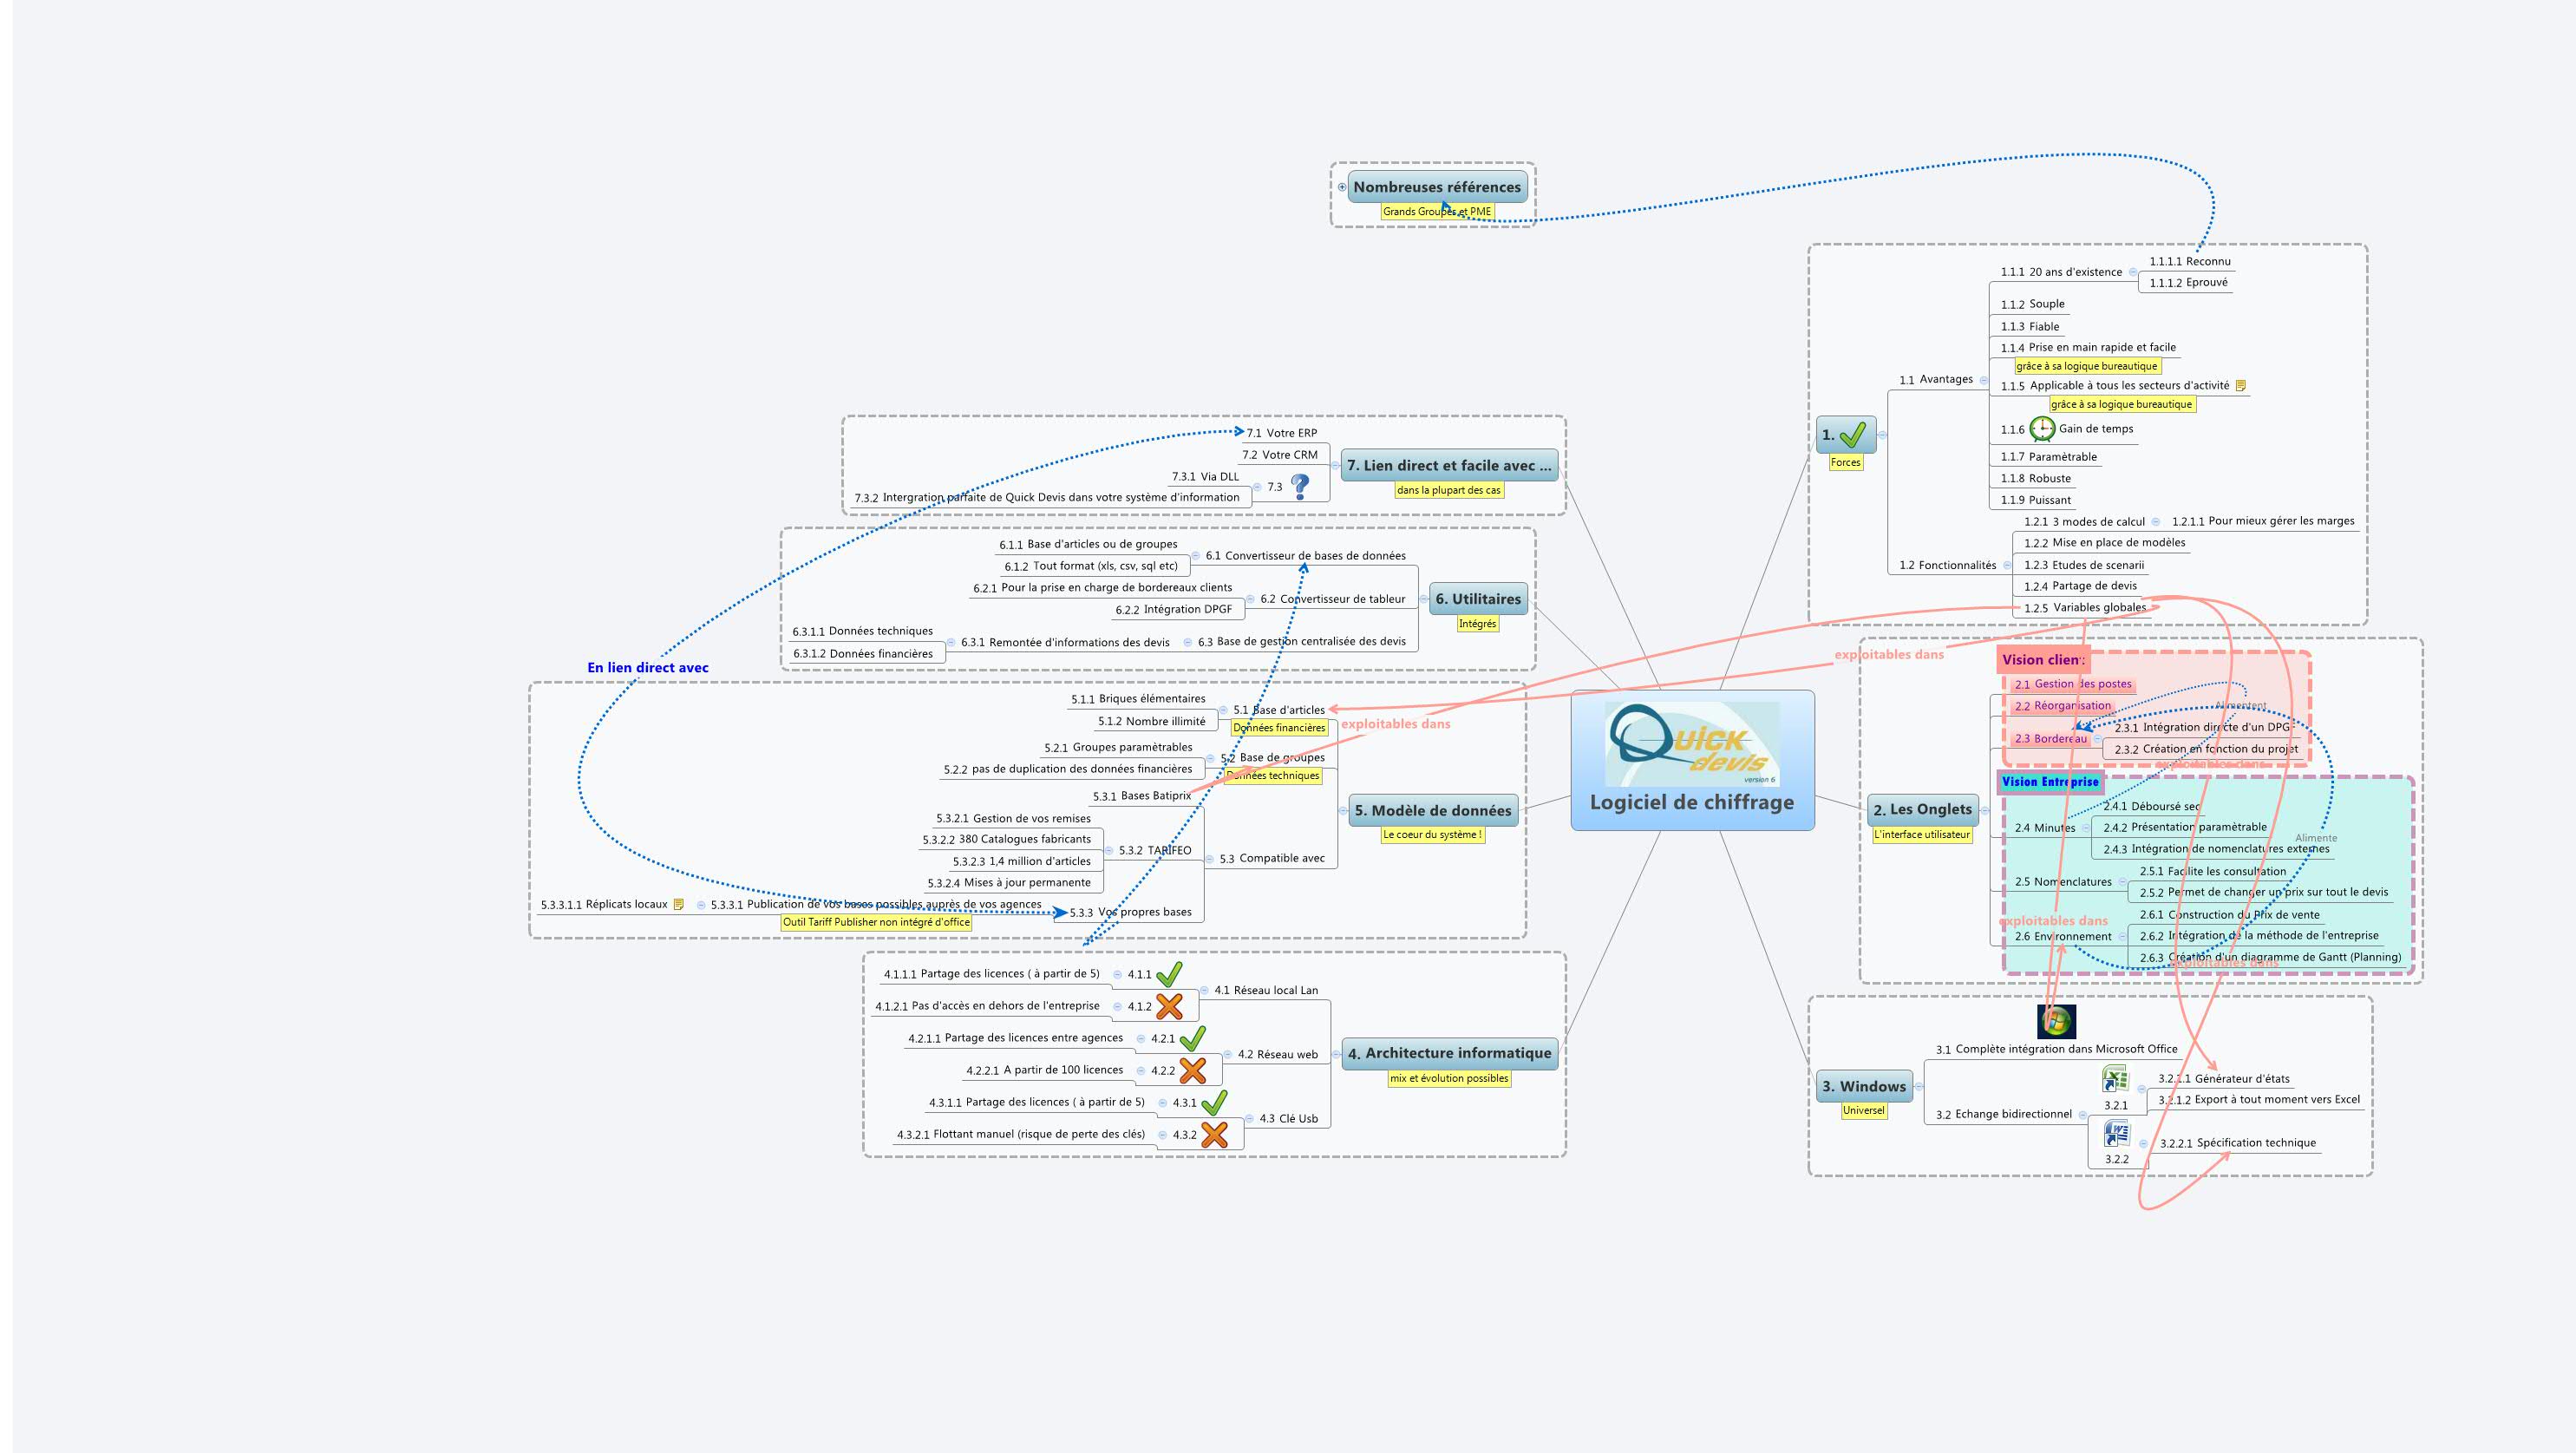This screenshot has height=1453, width=2576.
Task: Collapse the 5. Modèle de données topic
Action: (x=1343, y=811)
